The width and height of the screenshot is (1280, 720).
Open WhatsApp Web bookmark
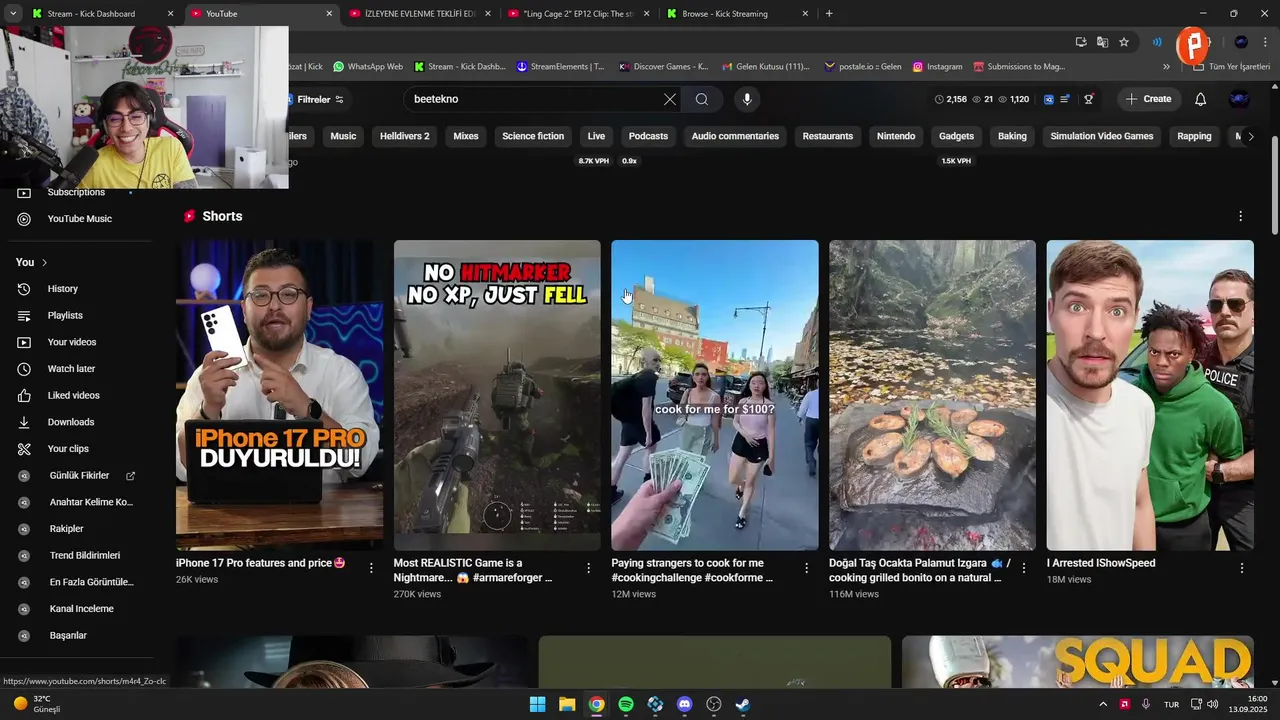click(x=367, y=67)
